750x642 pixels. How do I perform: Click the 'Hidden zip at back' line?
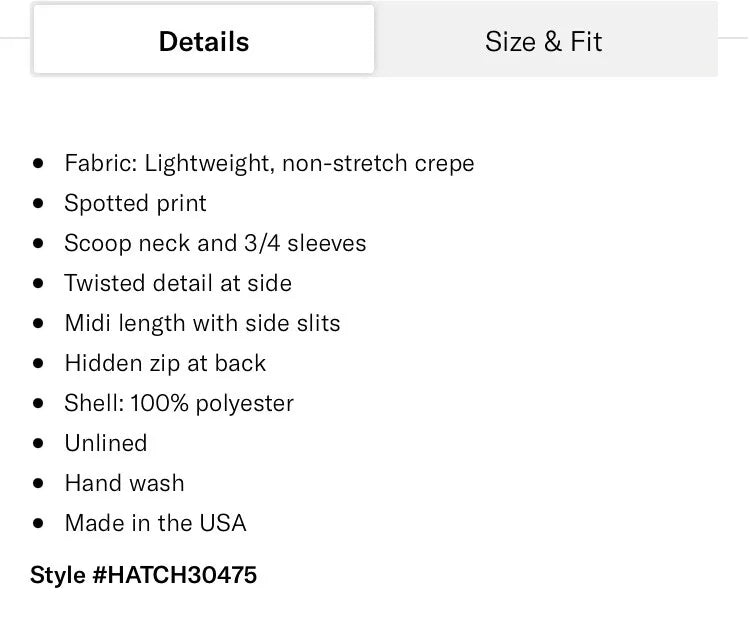tap(165, 363)
